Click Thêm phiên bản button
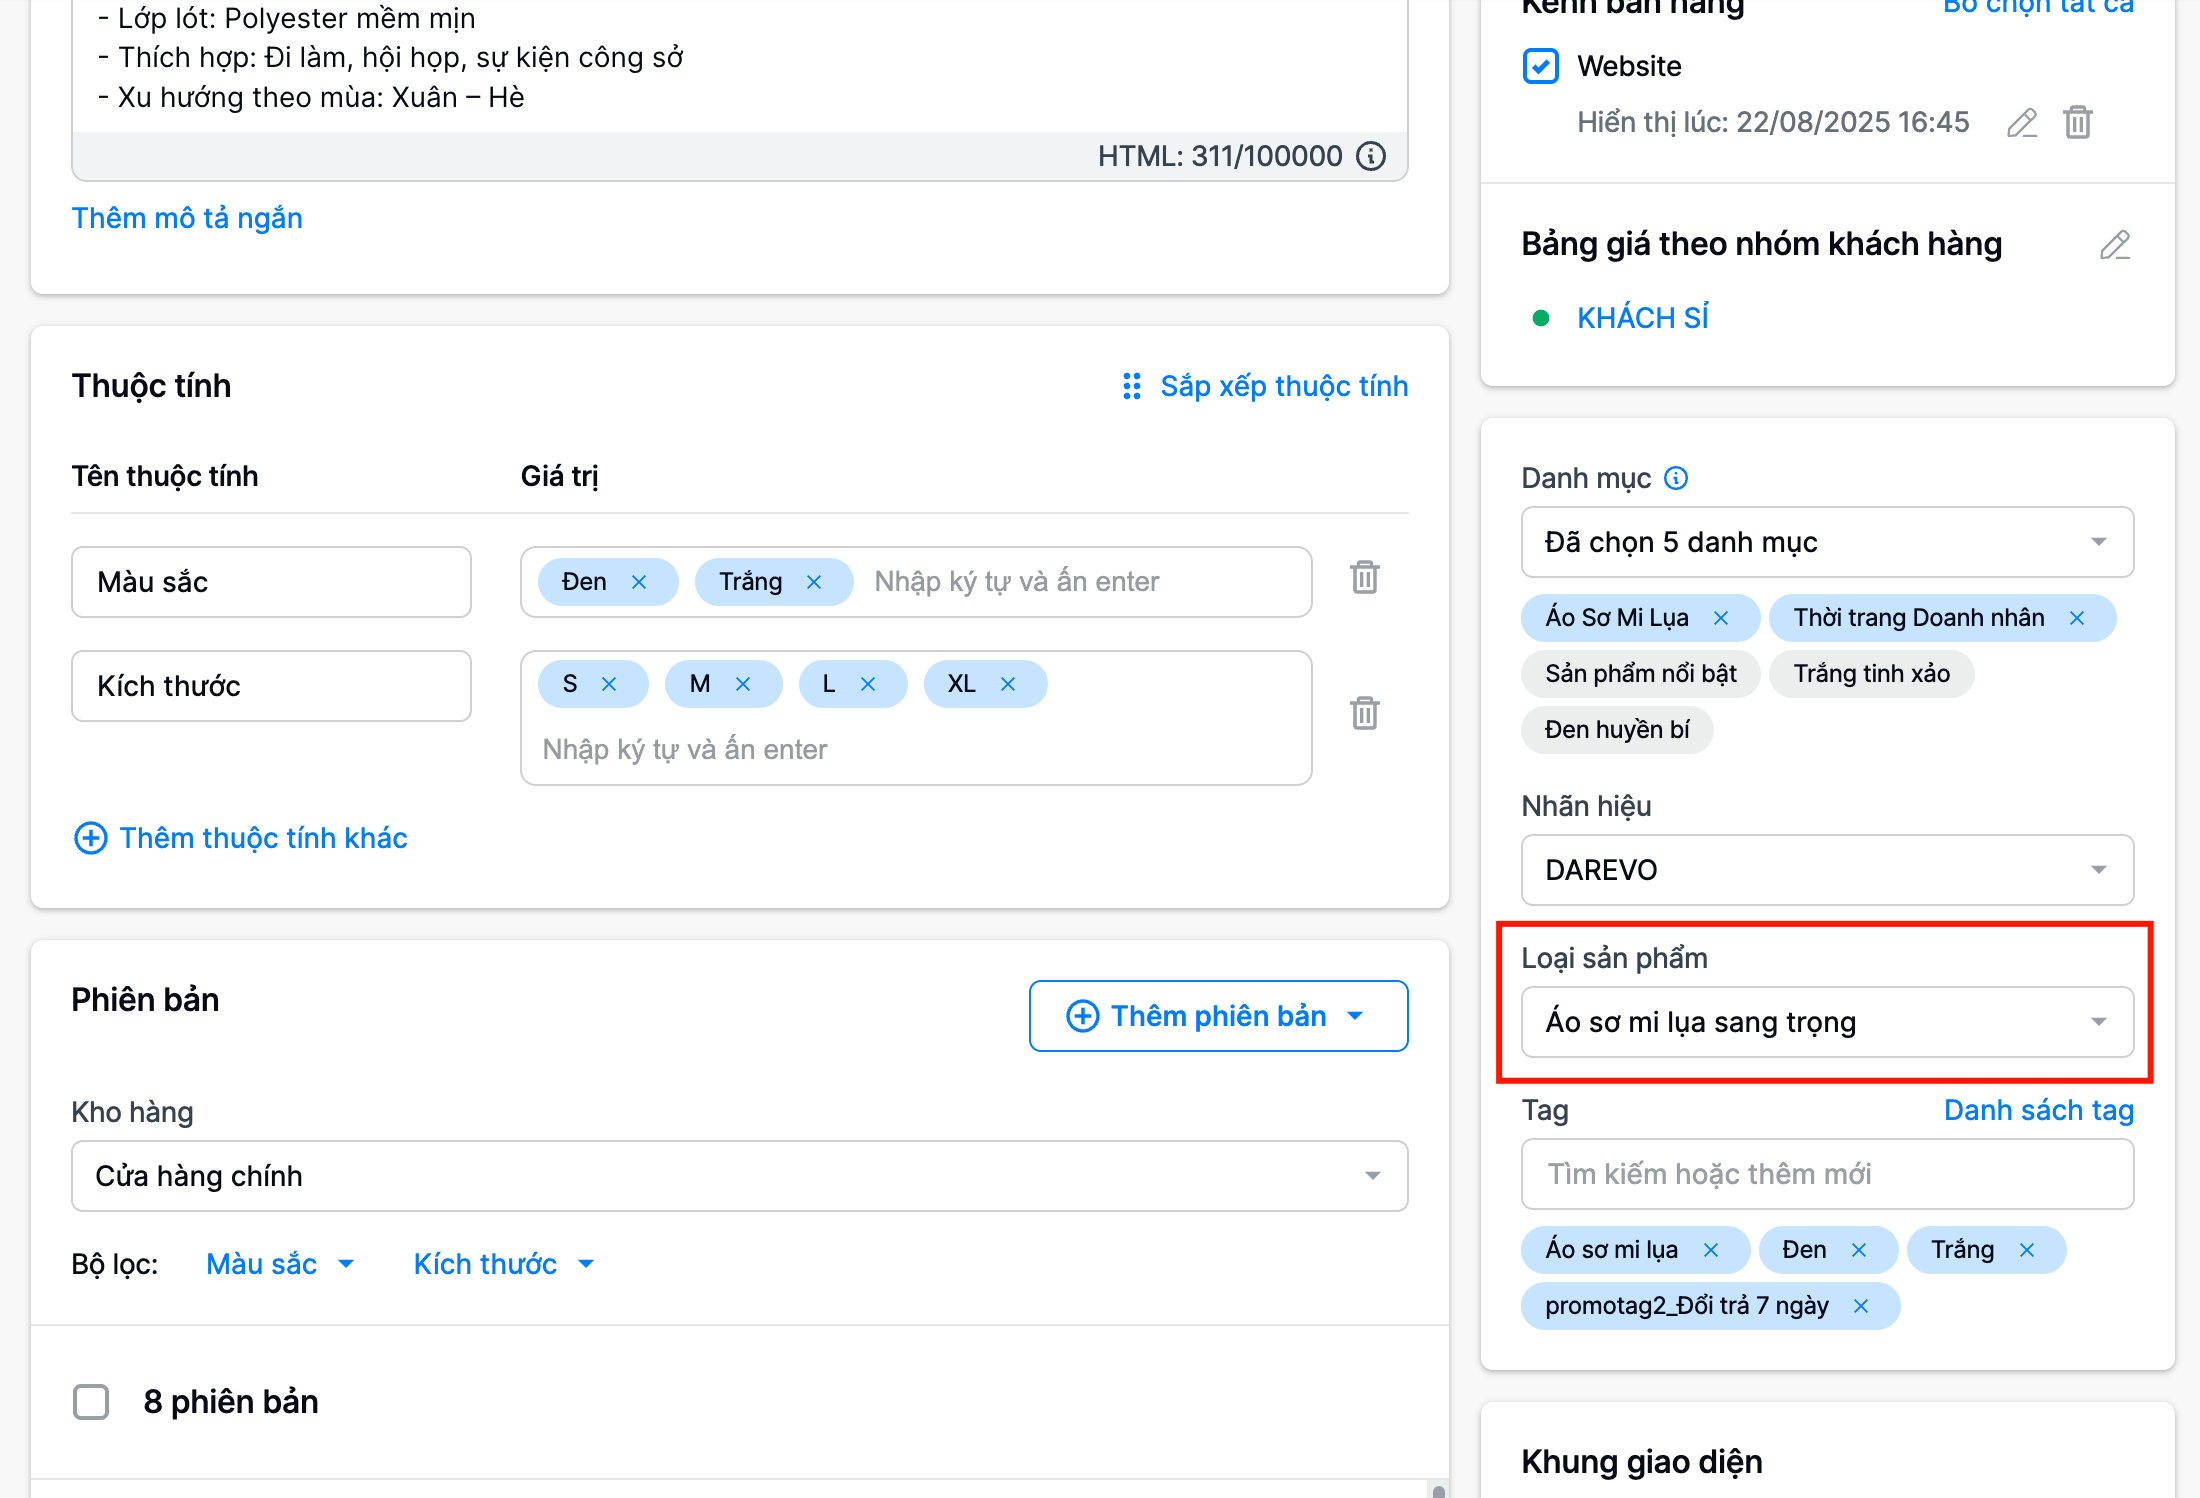Image resolution: width=2200 pixels, height=1498 pixels. point(1218,1016)
